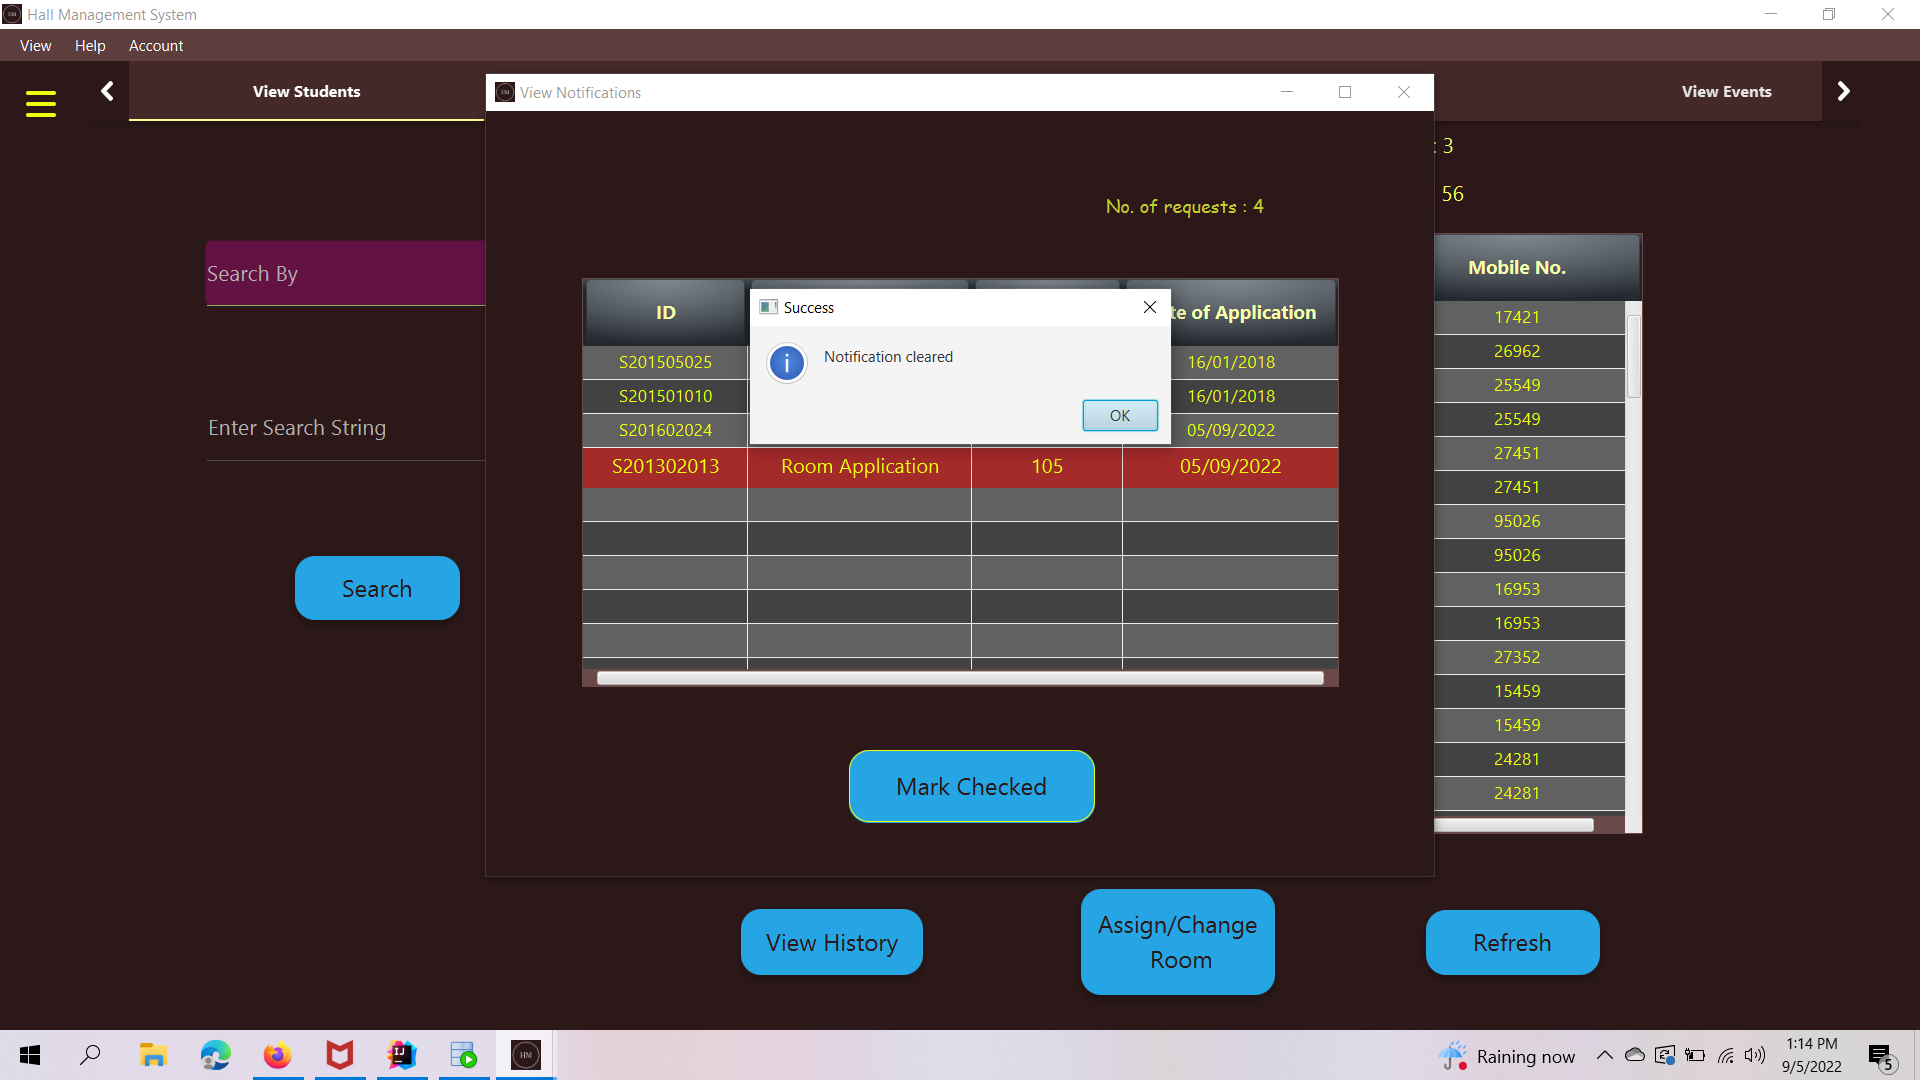1920x1080 pixels.
Task: Launch Visual Studio Code from the taskbar
Action: 463,1054
